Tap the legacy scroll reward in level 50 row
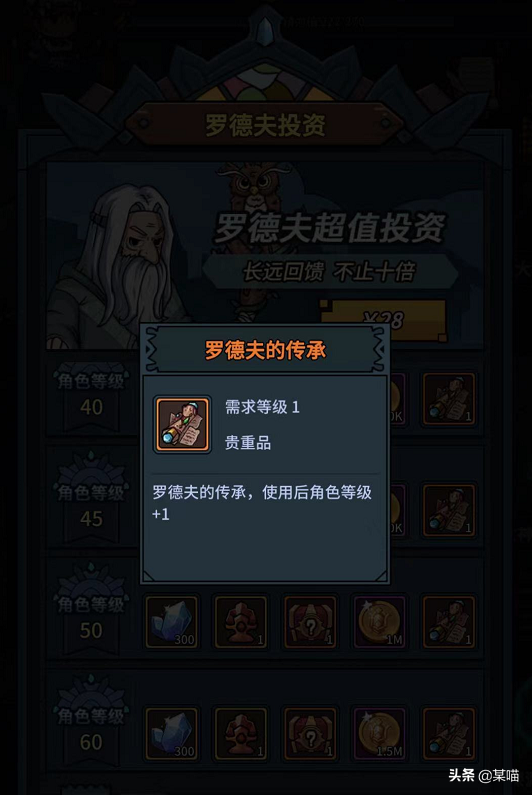The height and width of the screenshot is (795, 532). tap(449, 622)
